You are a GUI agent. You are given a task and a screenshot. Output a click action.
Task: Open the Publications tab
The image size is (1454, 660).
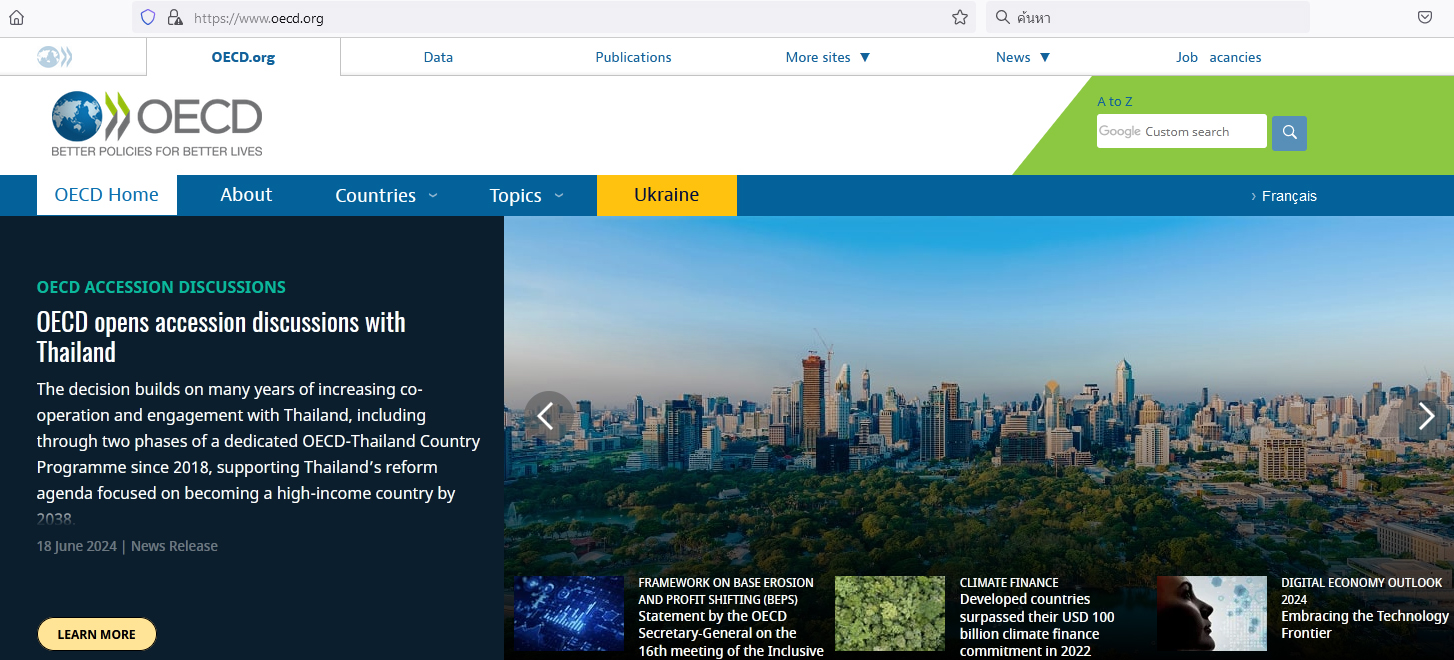point(633,57)
